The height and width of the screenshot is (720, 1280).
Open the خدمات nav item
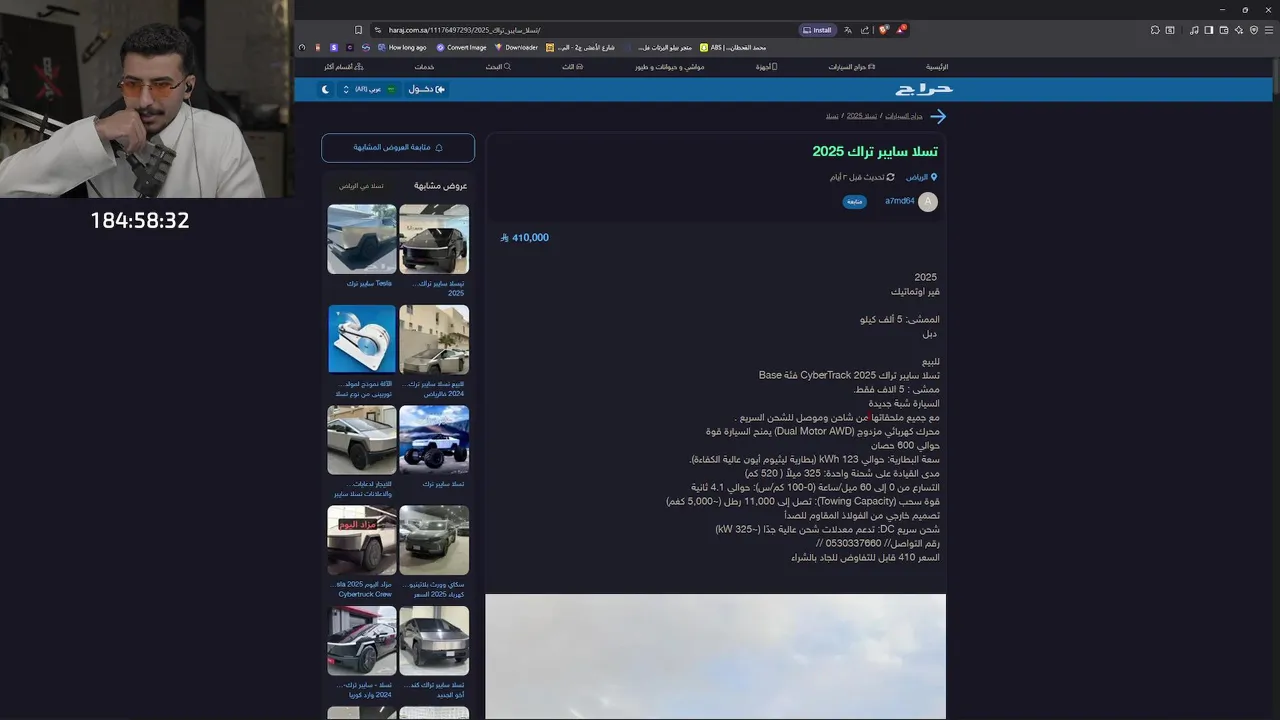click(425, 67)
